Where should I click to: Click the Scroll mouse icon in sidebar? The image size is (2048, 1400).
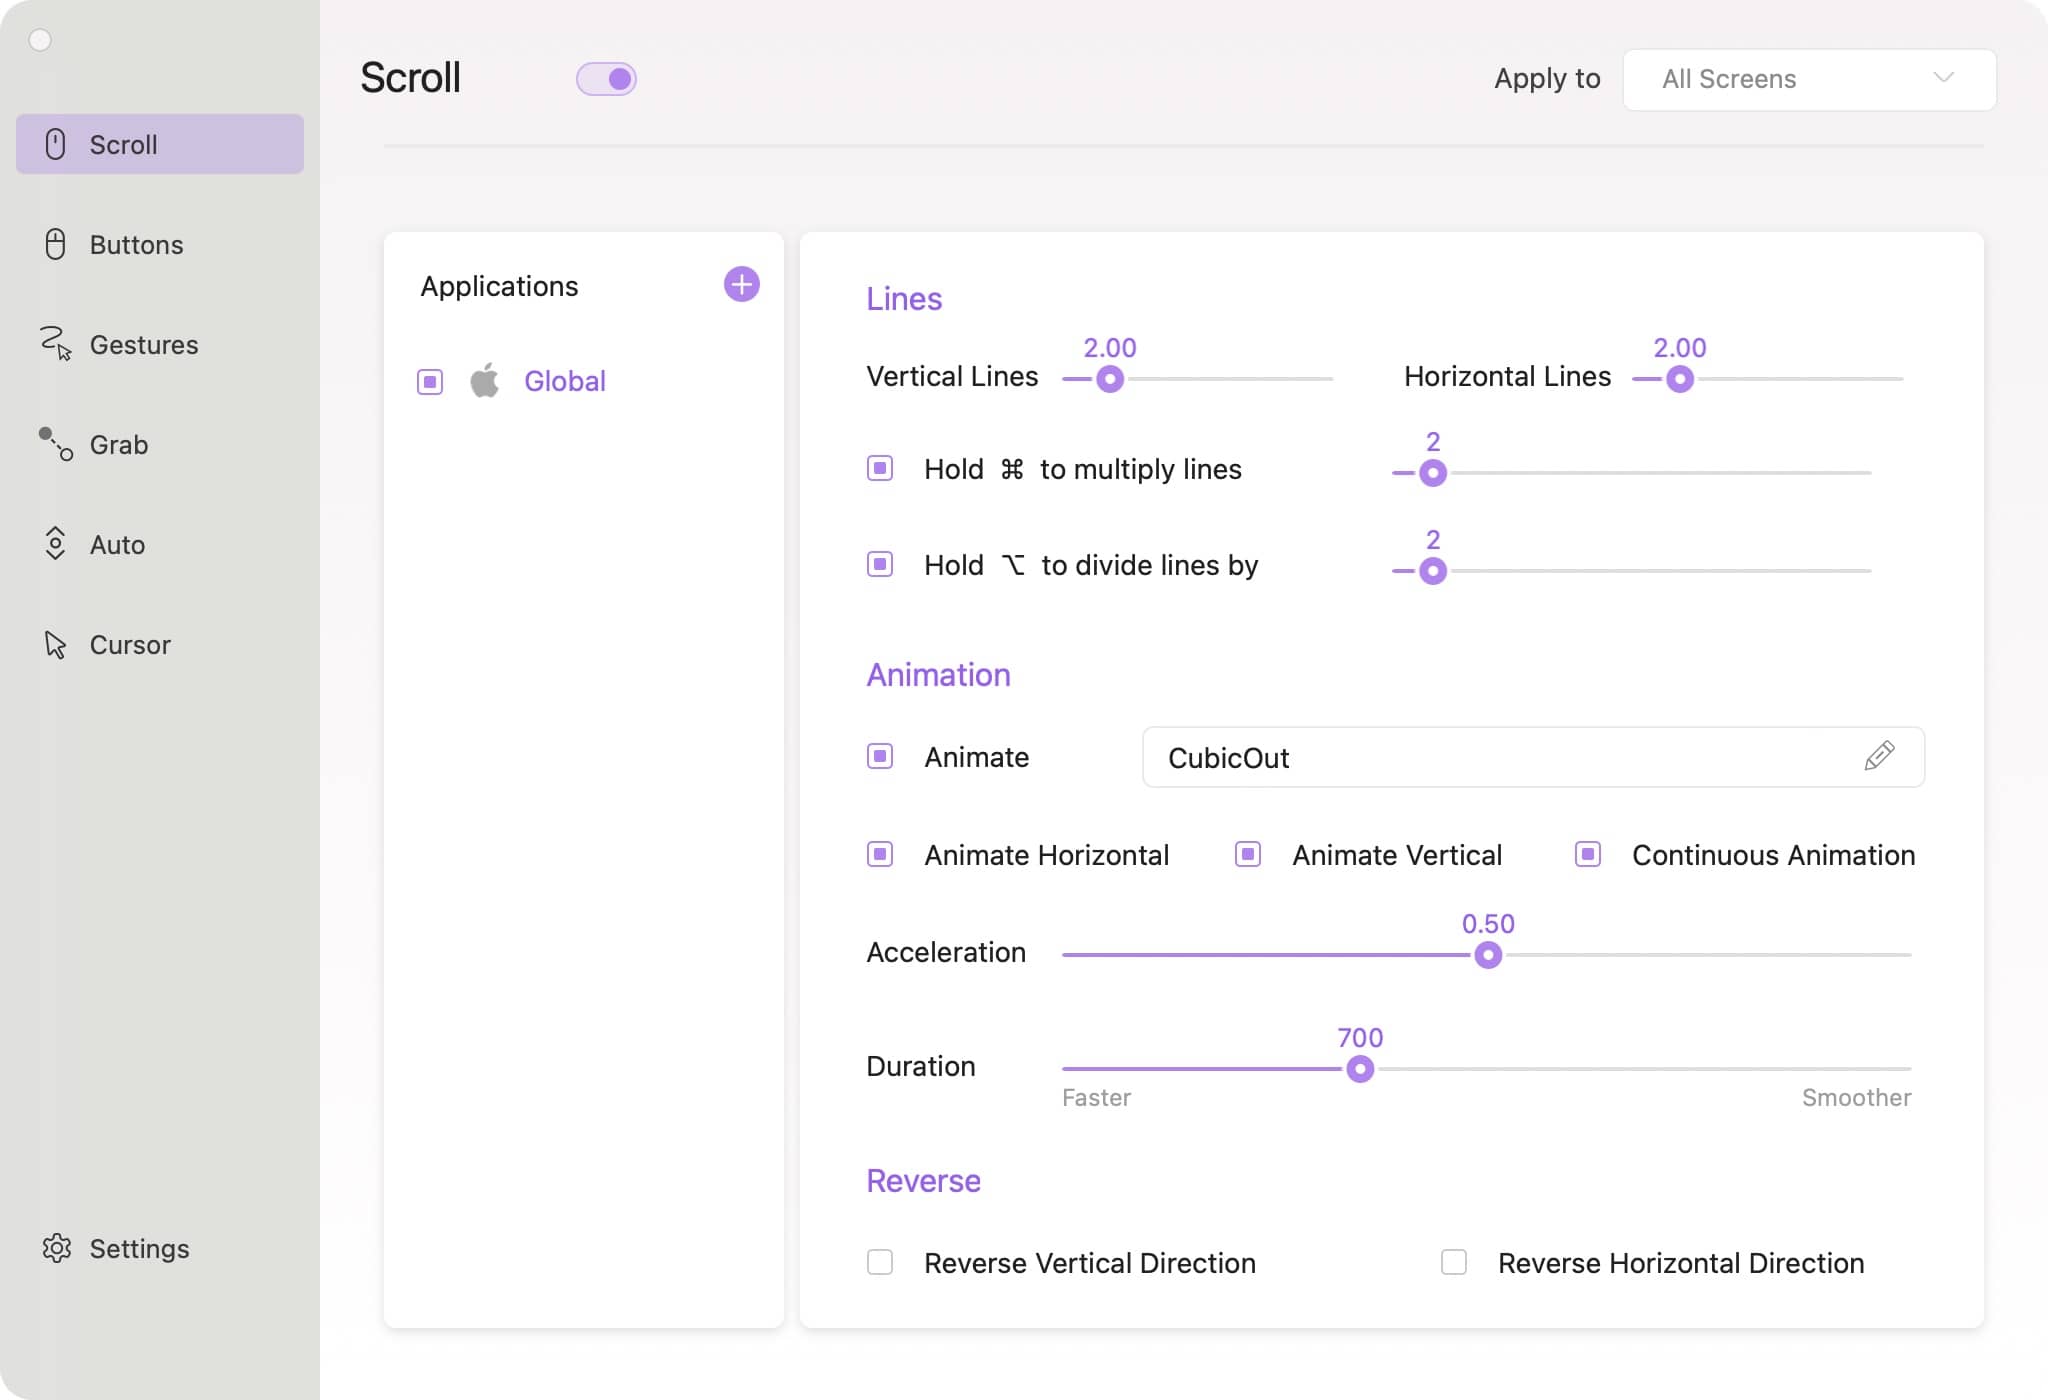pyautogui.click(x=56, y=144)
